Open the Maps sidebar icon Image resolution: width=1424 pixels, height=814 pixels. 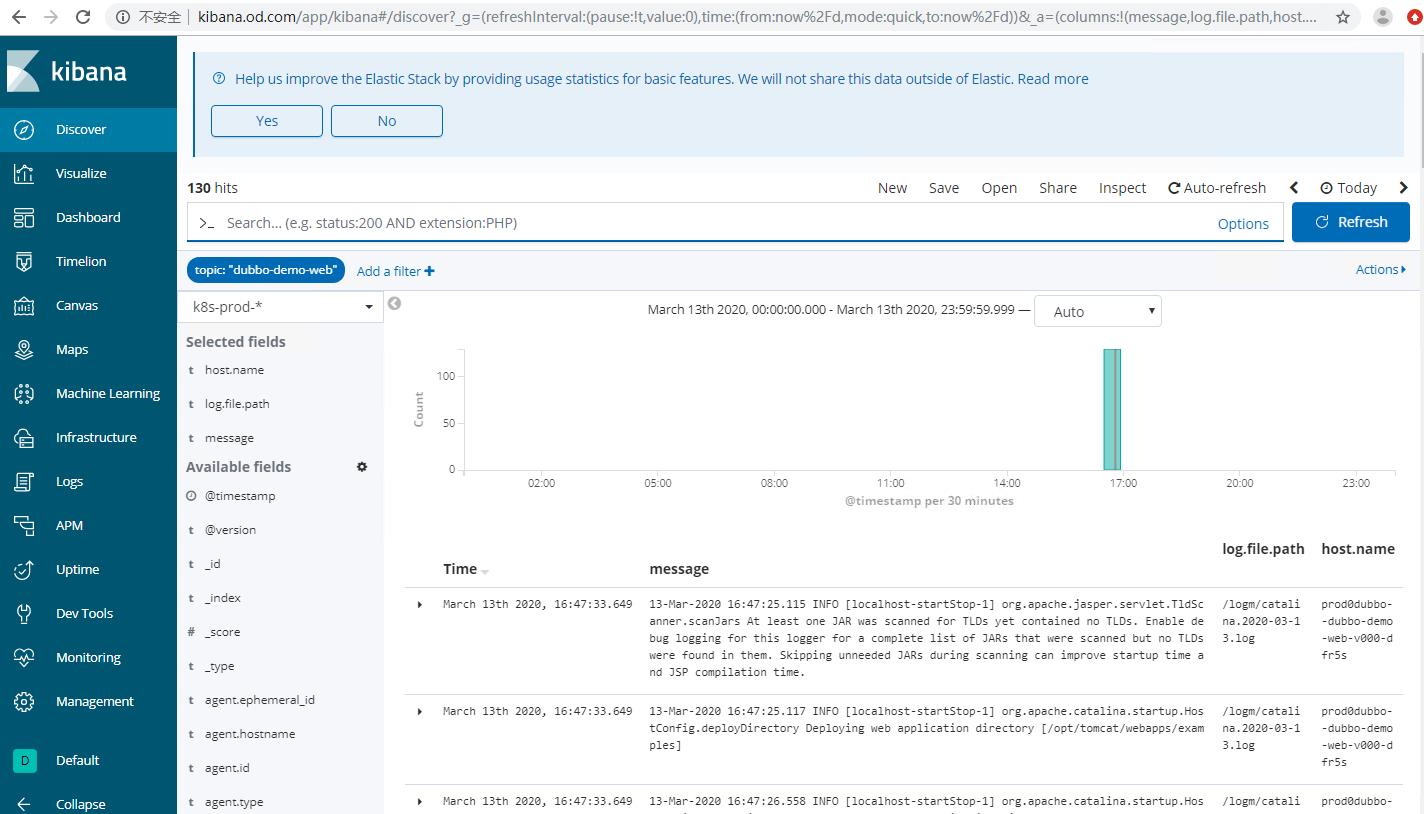pos(25,350)
